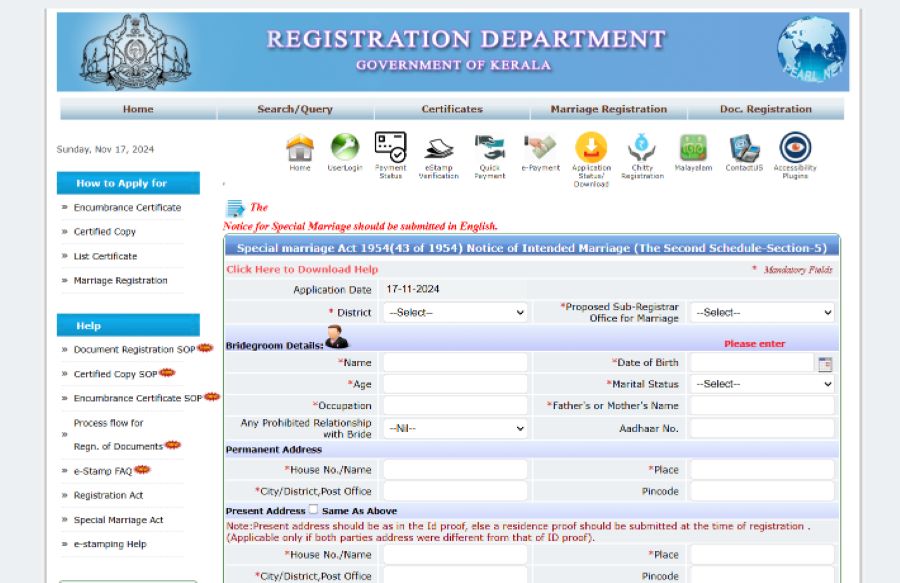This screenshot has height=583, width=900.
Task: Click Permanent Address Place field
Action: (x=762, y=470)
